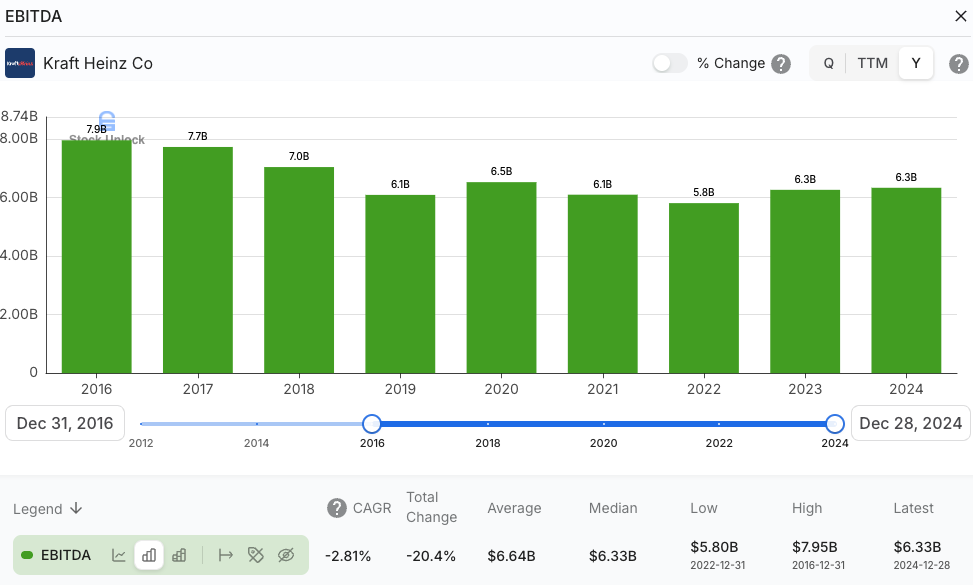Click the $6.33B median value
This screenshot has width=973, height=585.
(x=612, y=556)
